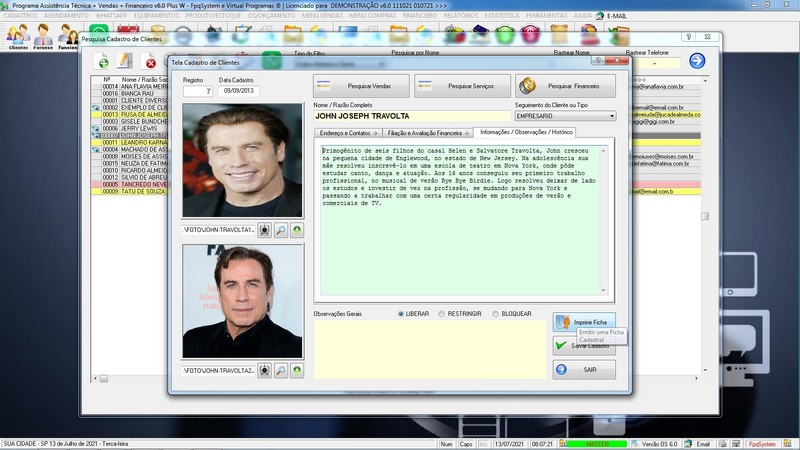Select row 00011 LEANDRO KARNAL in client list
Screen dimensions: 800x450
tap(130, 142)
